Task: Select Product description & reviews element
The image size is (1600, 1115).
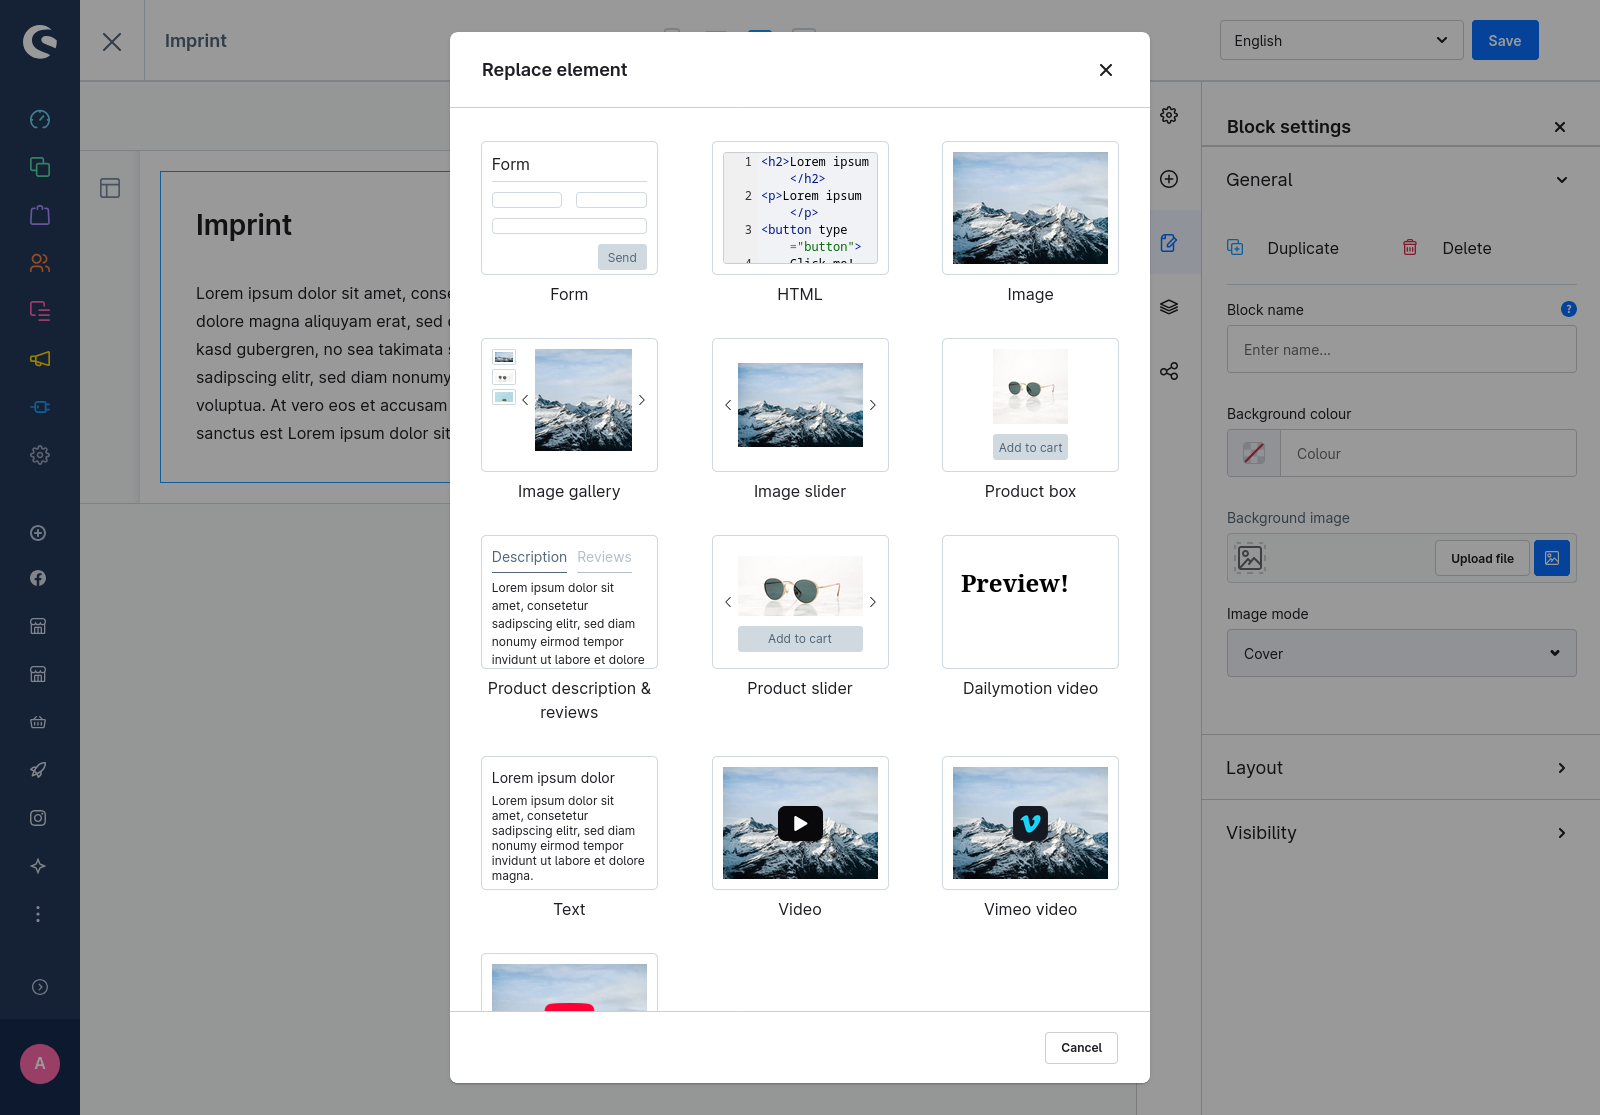Action: [569, 602]
